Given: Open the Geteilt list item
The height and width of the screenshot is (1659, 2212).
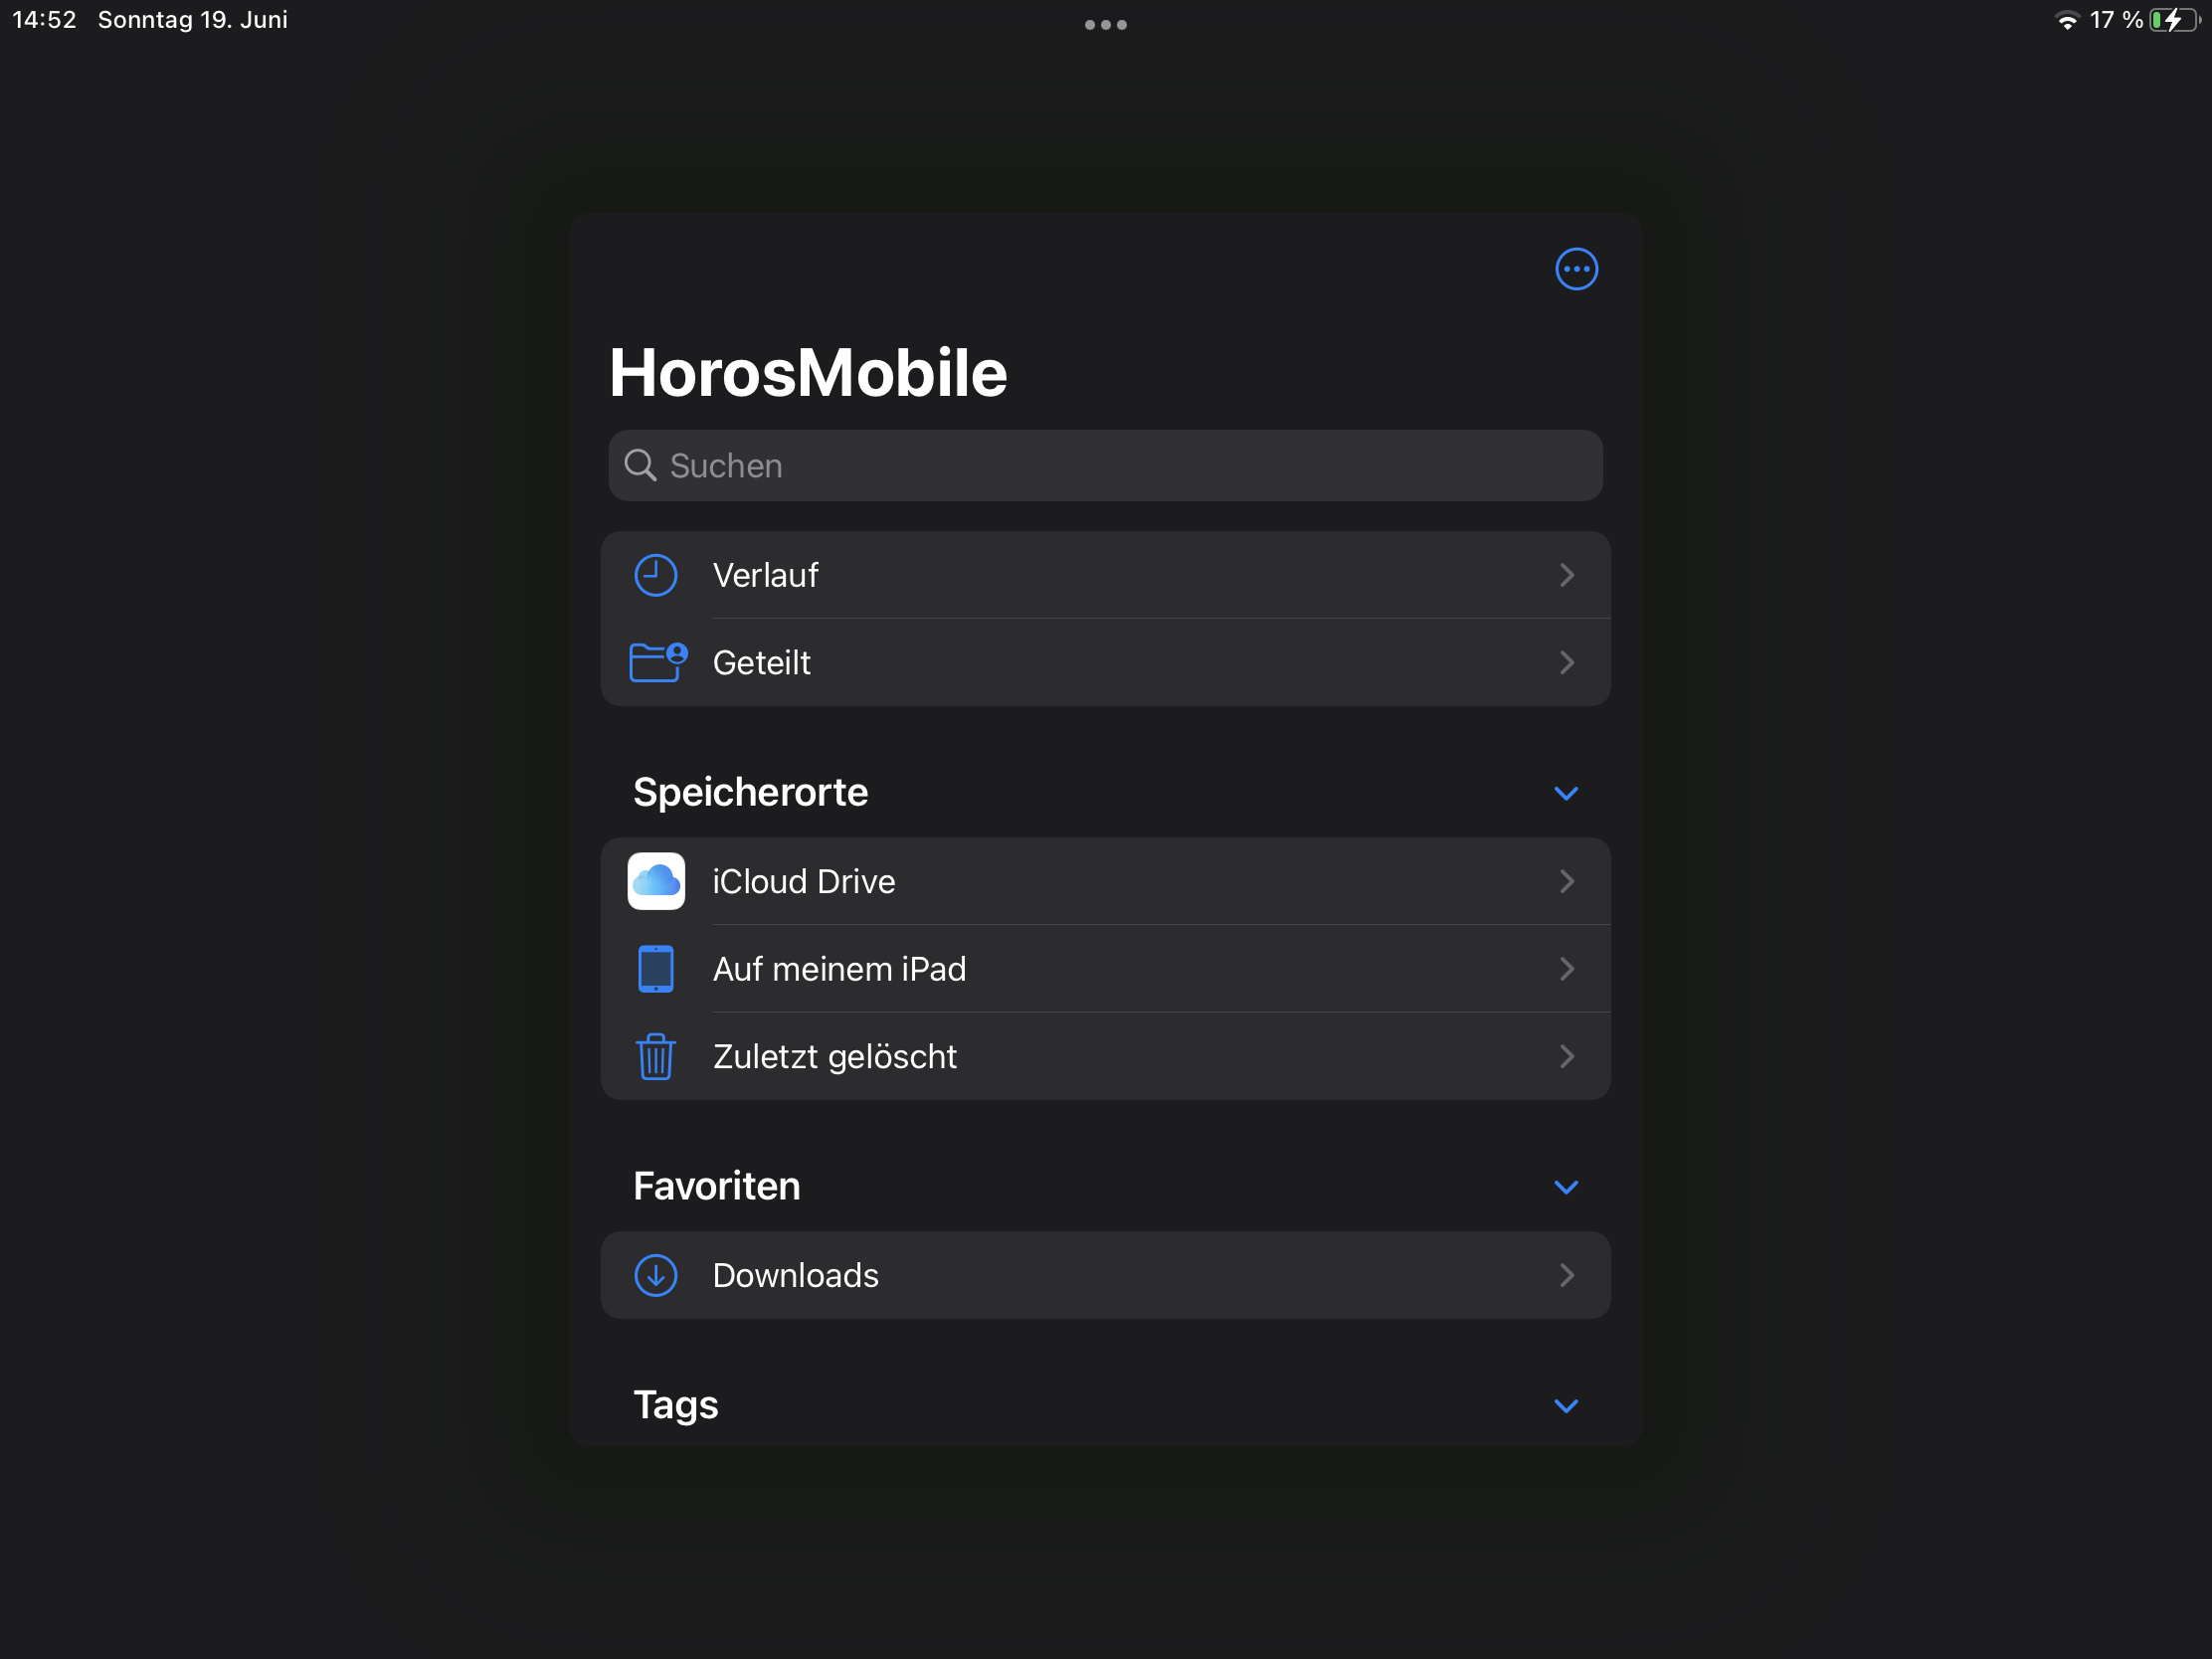Looking at the screenshot, I should pyautogui.click(x=1105, y=662).
